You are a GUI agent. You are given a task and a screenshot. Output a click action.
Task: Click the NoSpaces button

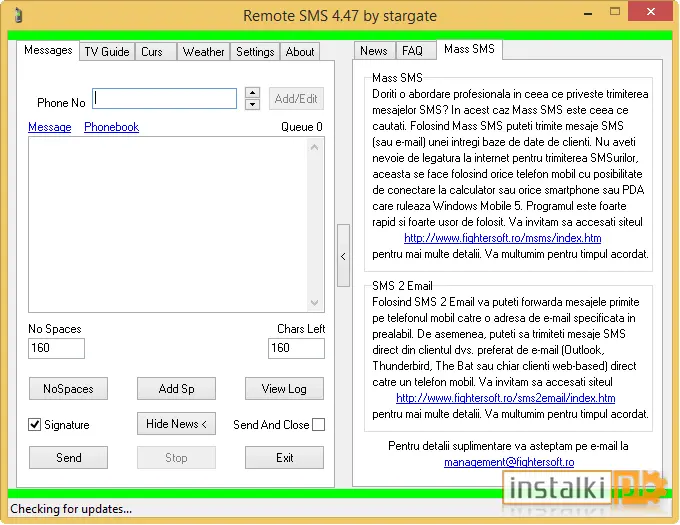[x=69, y=388]
